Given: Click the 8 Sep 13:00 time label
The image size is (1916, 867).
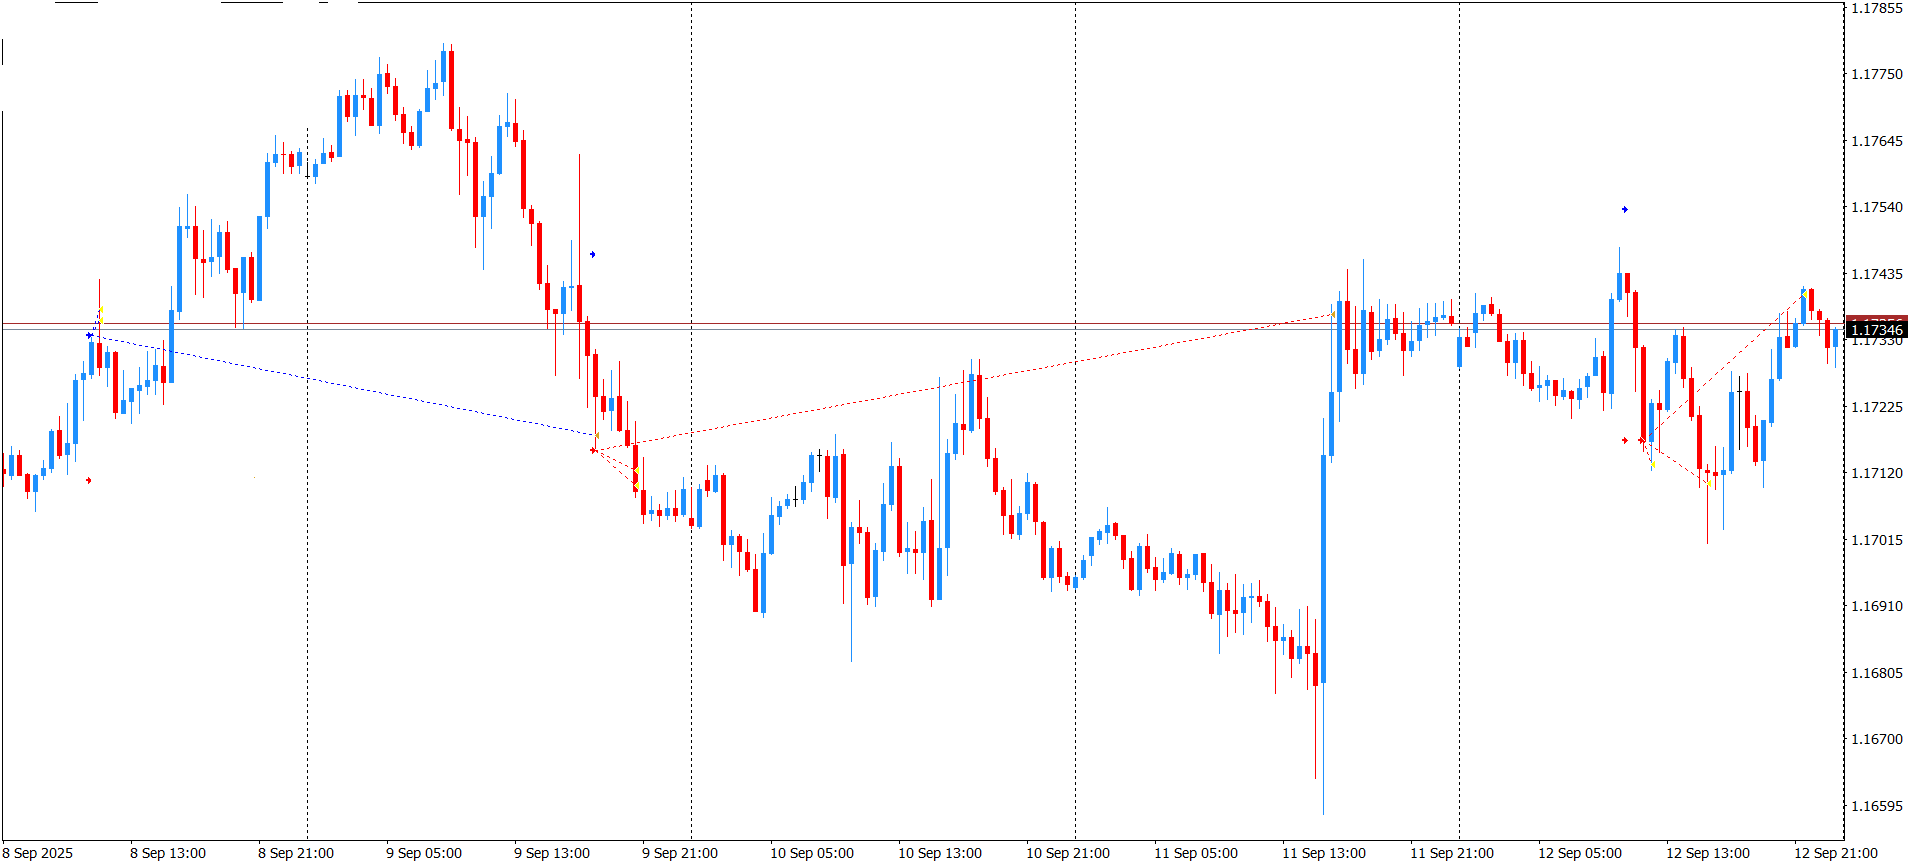Looking at the screenshot, I should click(x=168, y=853).
